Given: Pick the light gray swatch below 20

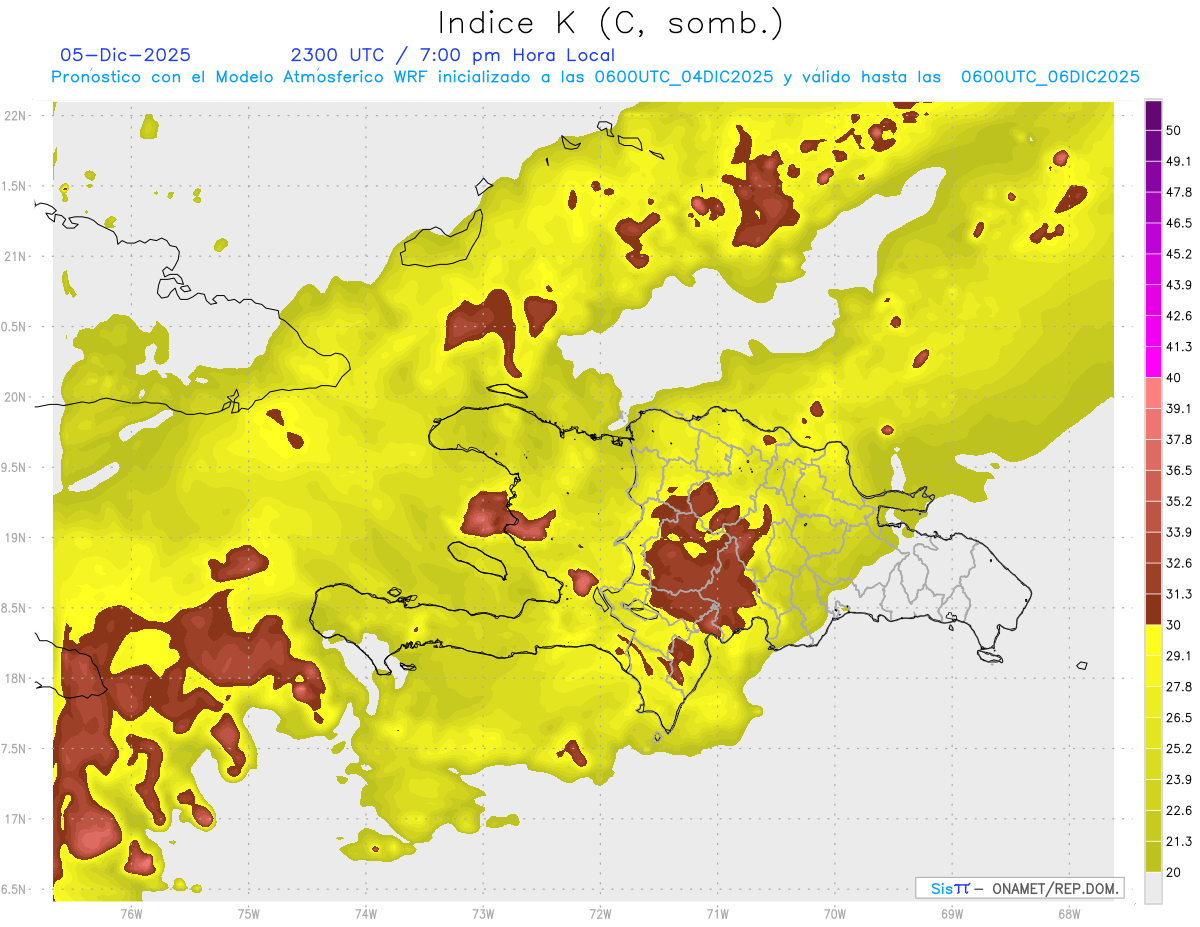Looking at the screenshot, I should 1153,887.
